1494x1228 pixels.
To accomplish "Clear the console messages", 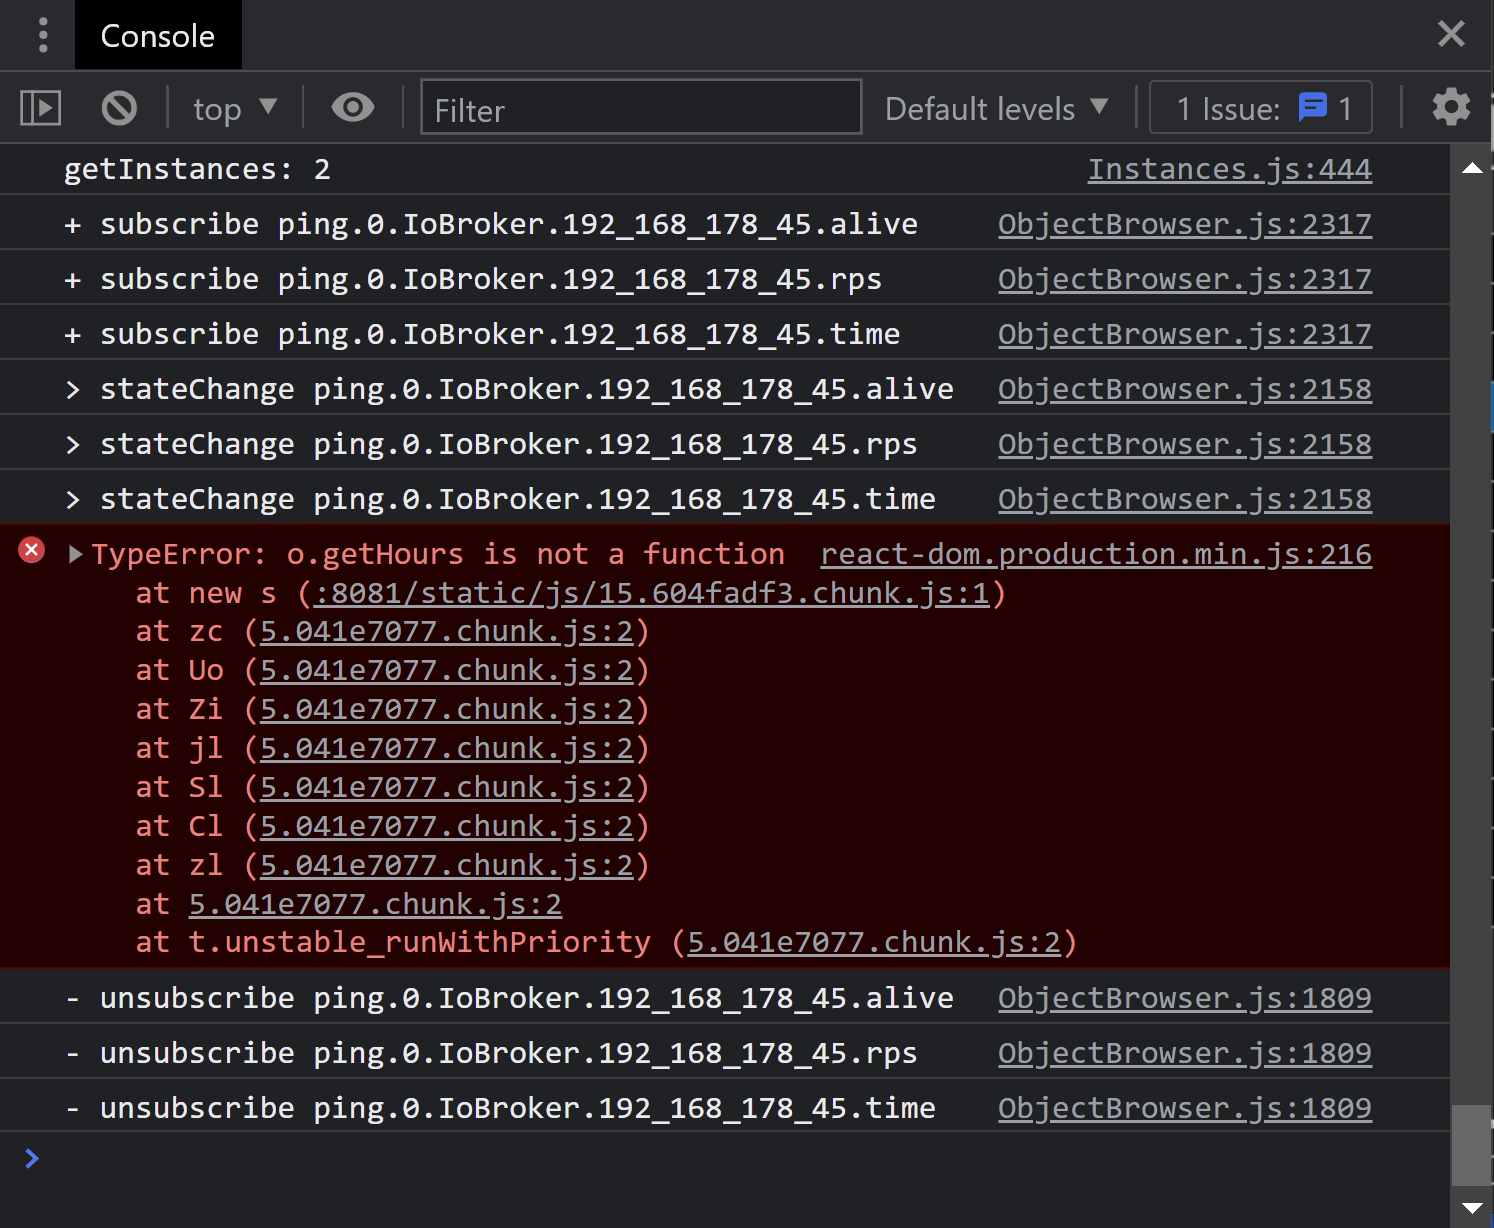I will (x=119, y=107).
